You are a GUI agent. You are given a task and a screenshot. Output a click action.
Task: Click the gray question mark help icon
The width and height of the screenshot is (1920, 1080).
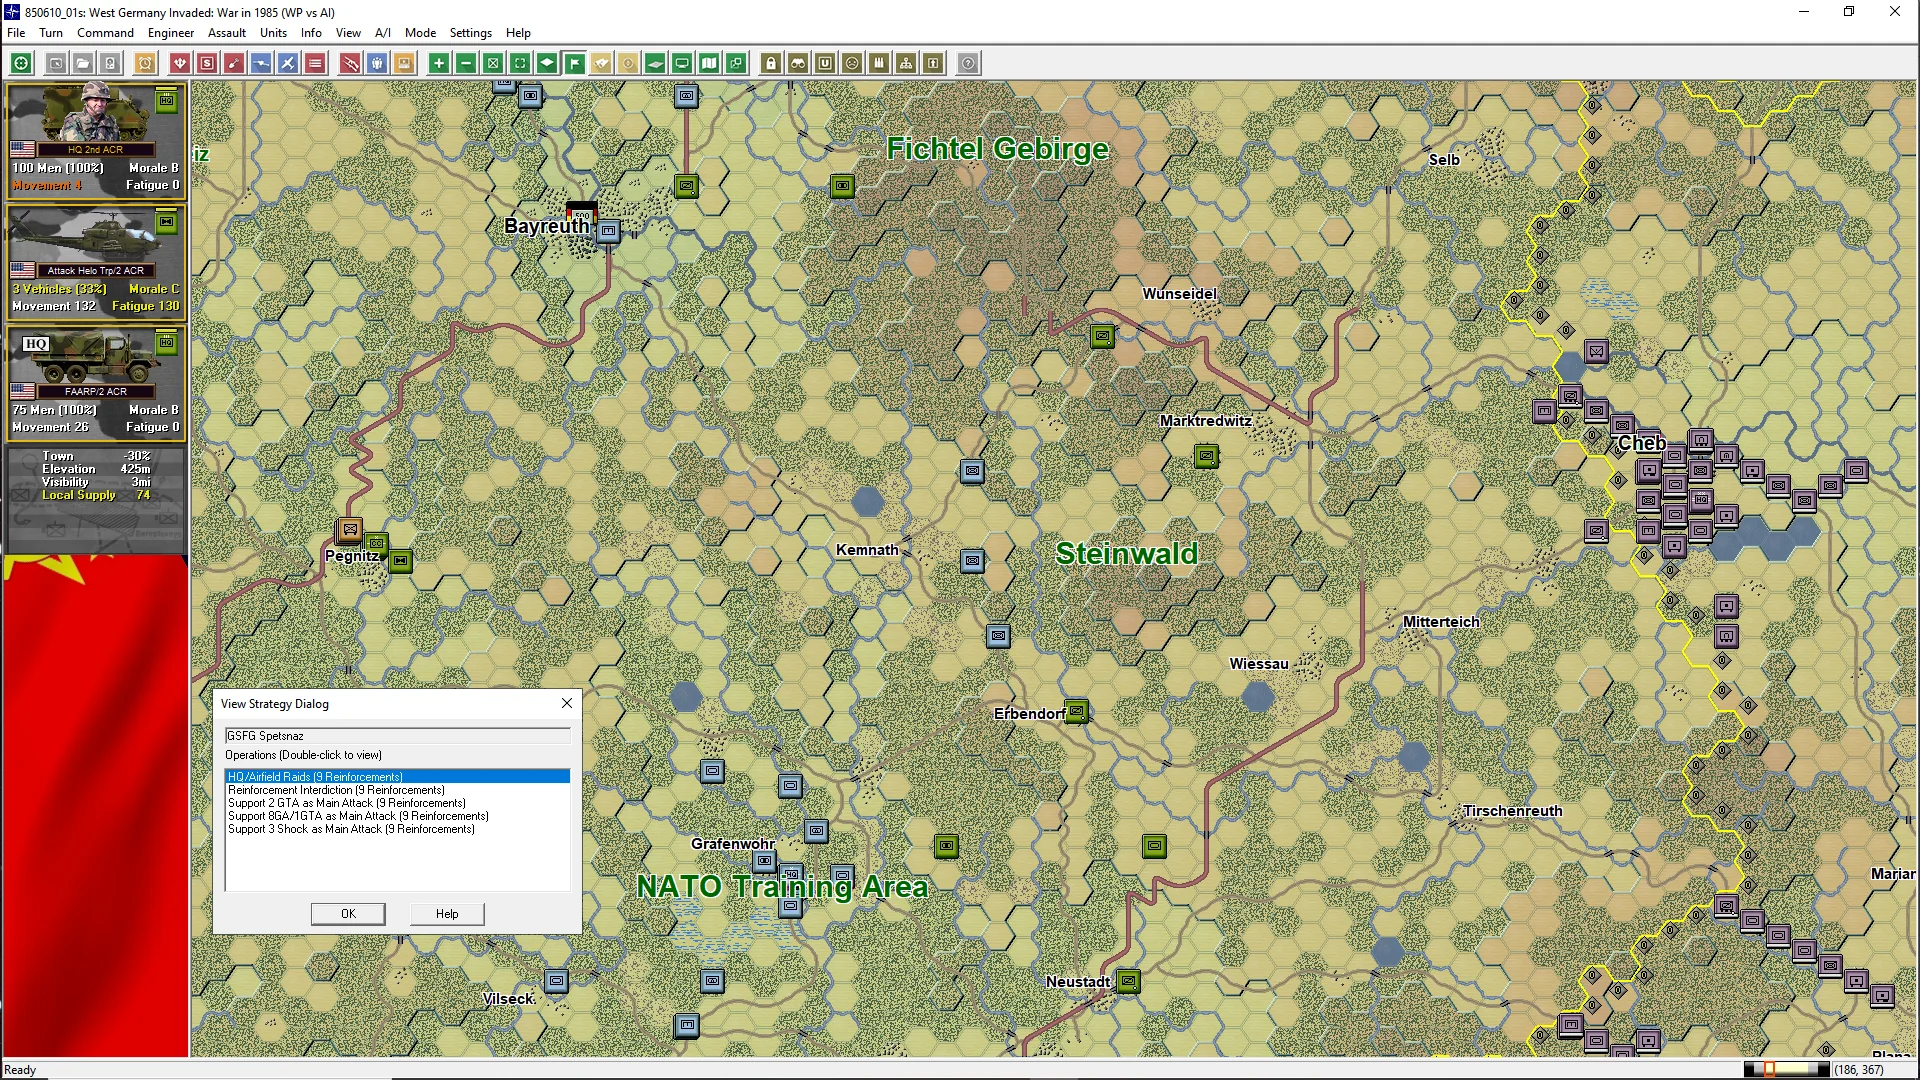[x=968, y=63]
